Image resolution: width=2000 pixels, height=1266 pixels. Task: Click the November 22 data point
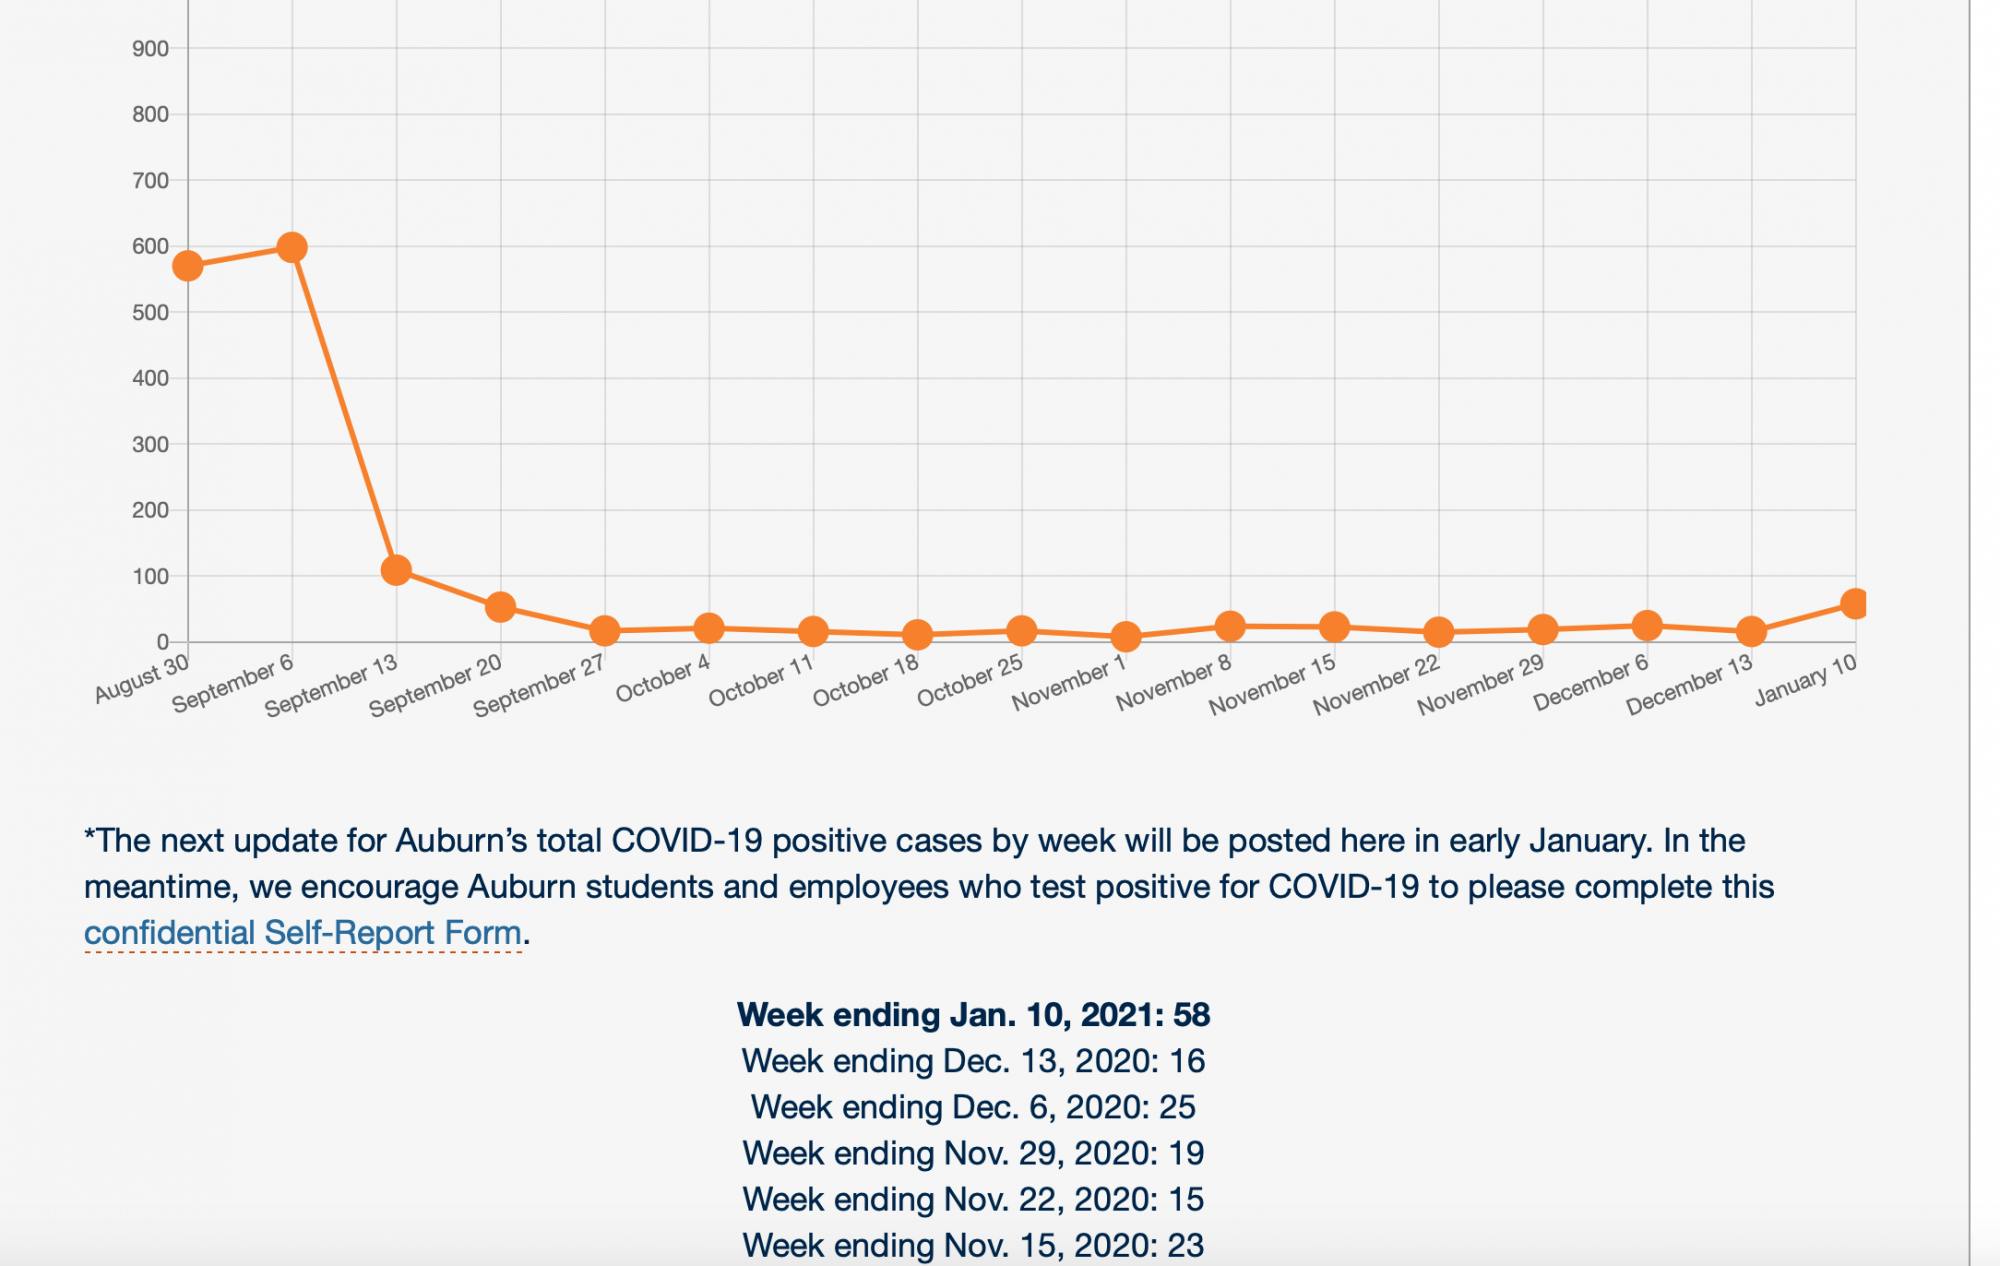point(1438,632)
